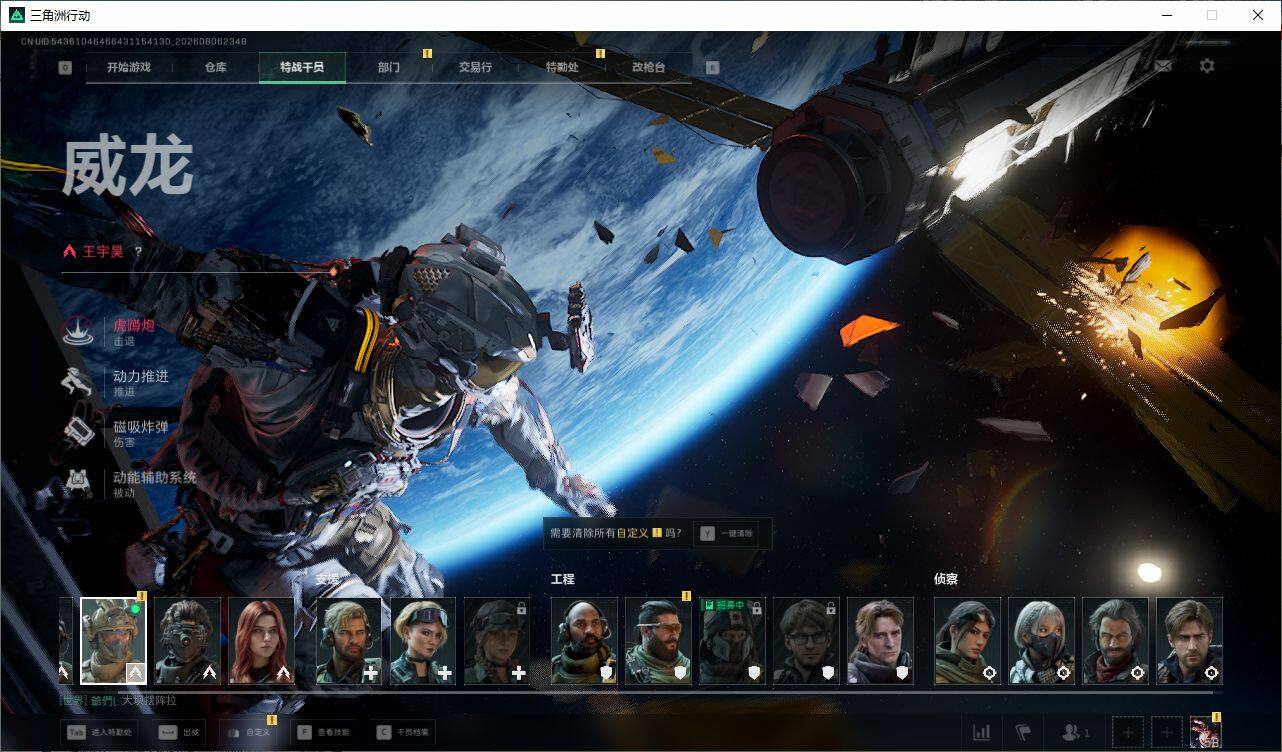Click the operator list horizontal scrollbar
Image resolution: width=1282 pixels, height=752 pixels.
pyautogui.click(x=666, y=691)
